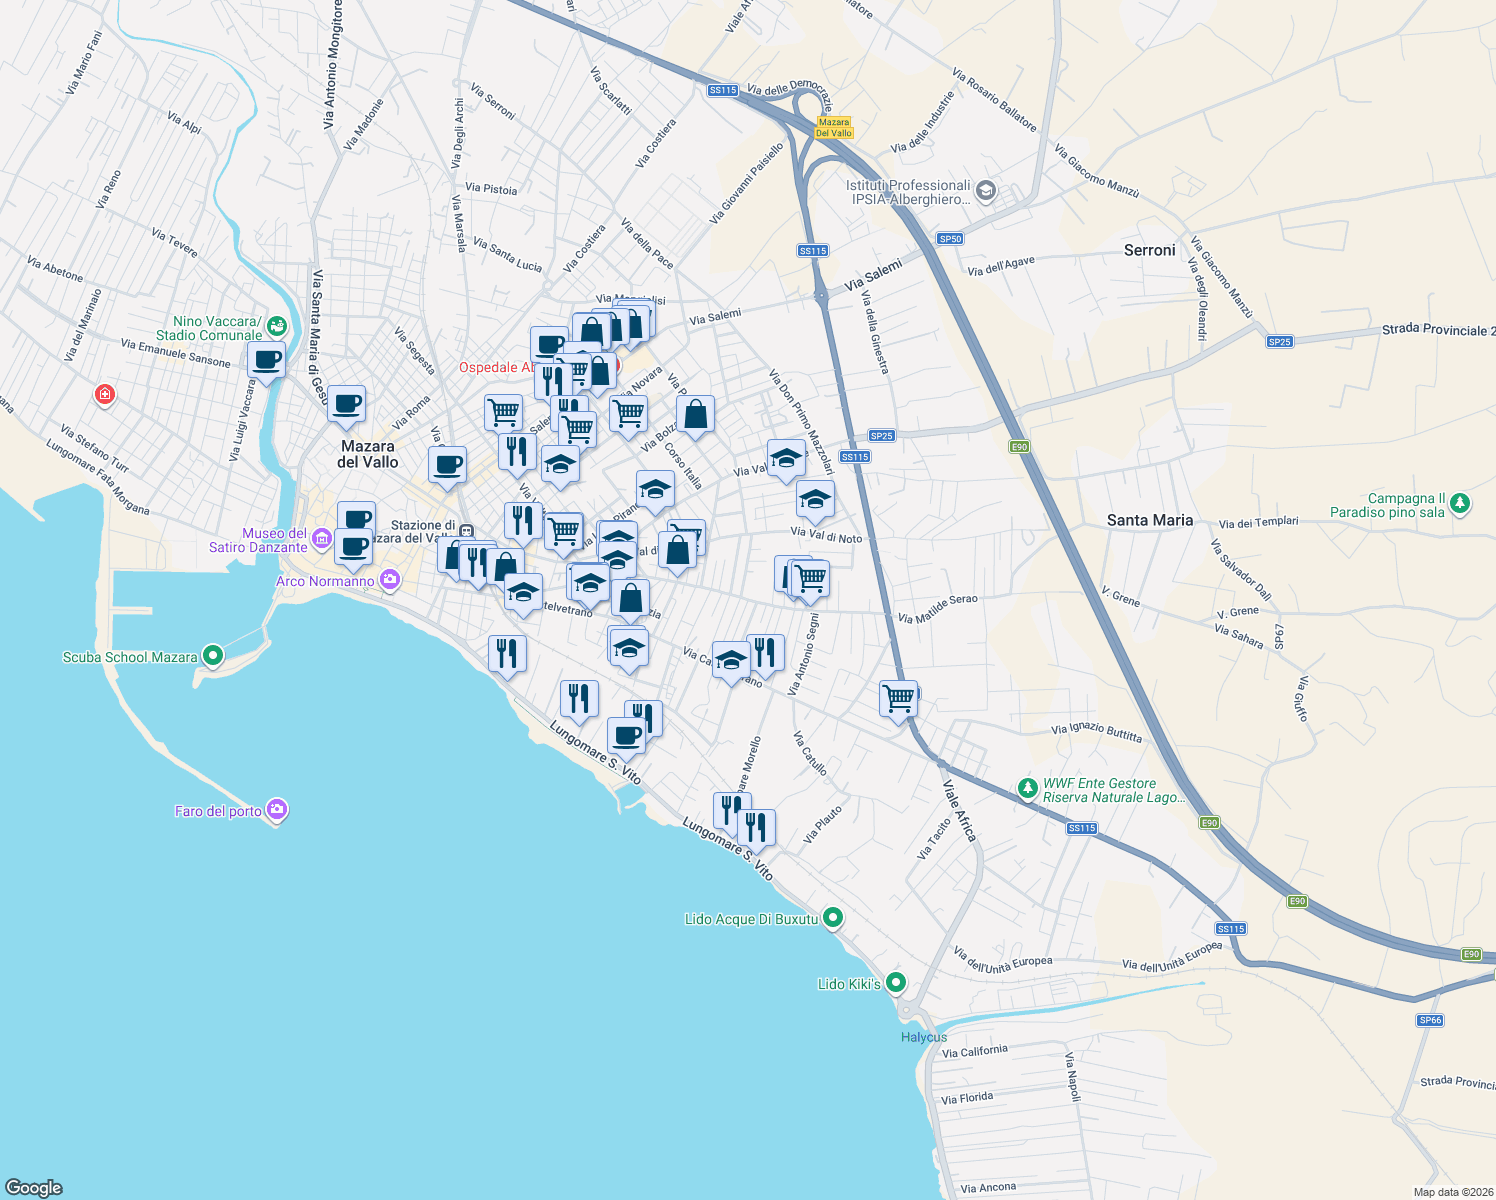The image size is (1496, 1200).
Task: Click the Via Abetone street label
Action: [56, 269]
